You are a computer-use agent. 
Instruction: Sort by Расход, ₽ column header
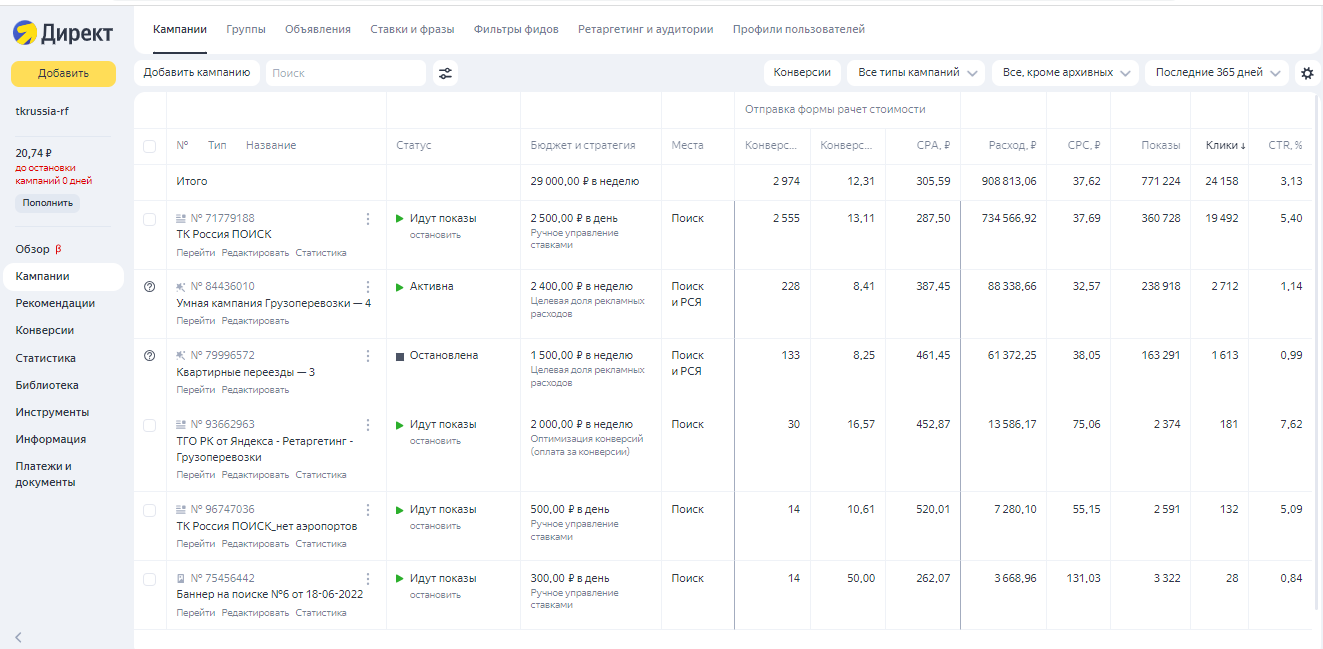1012,146
